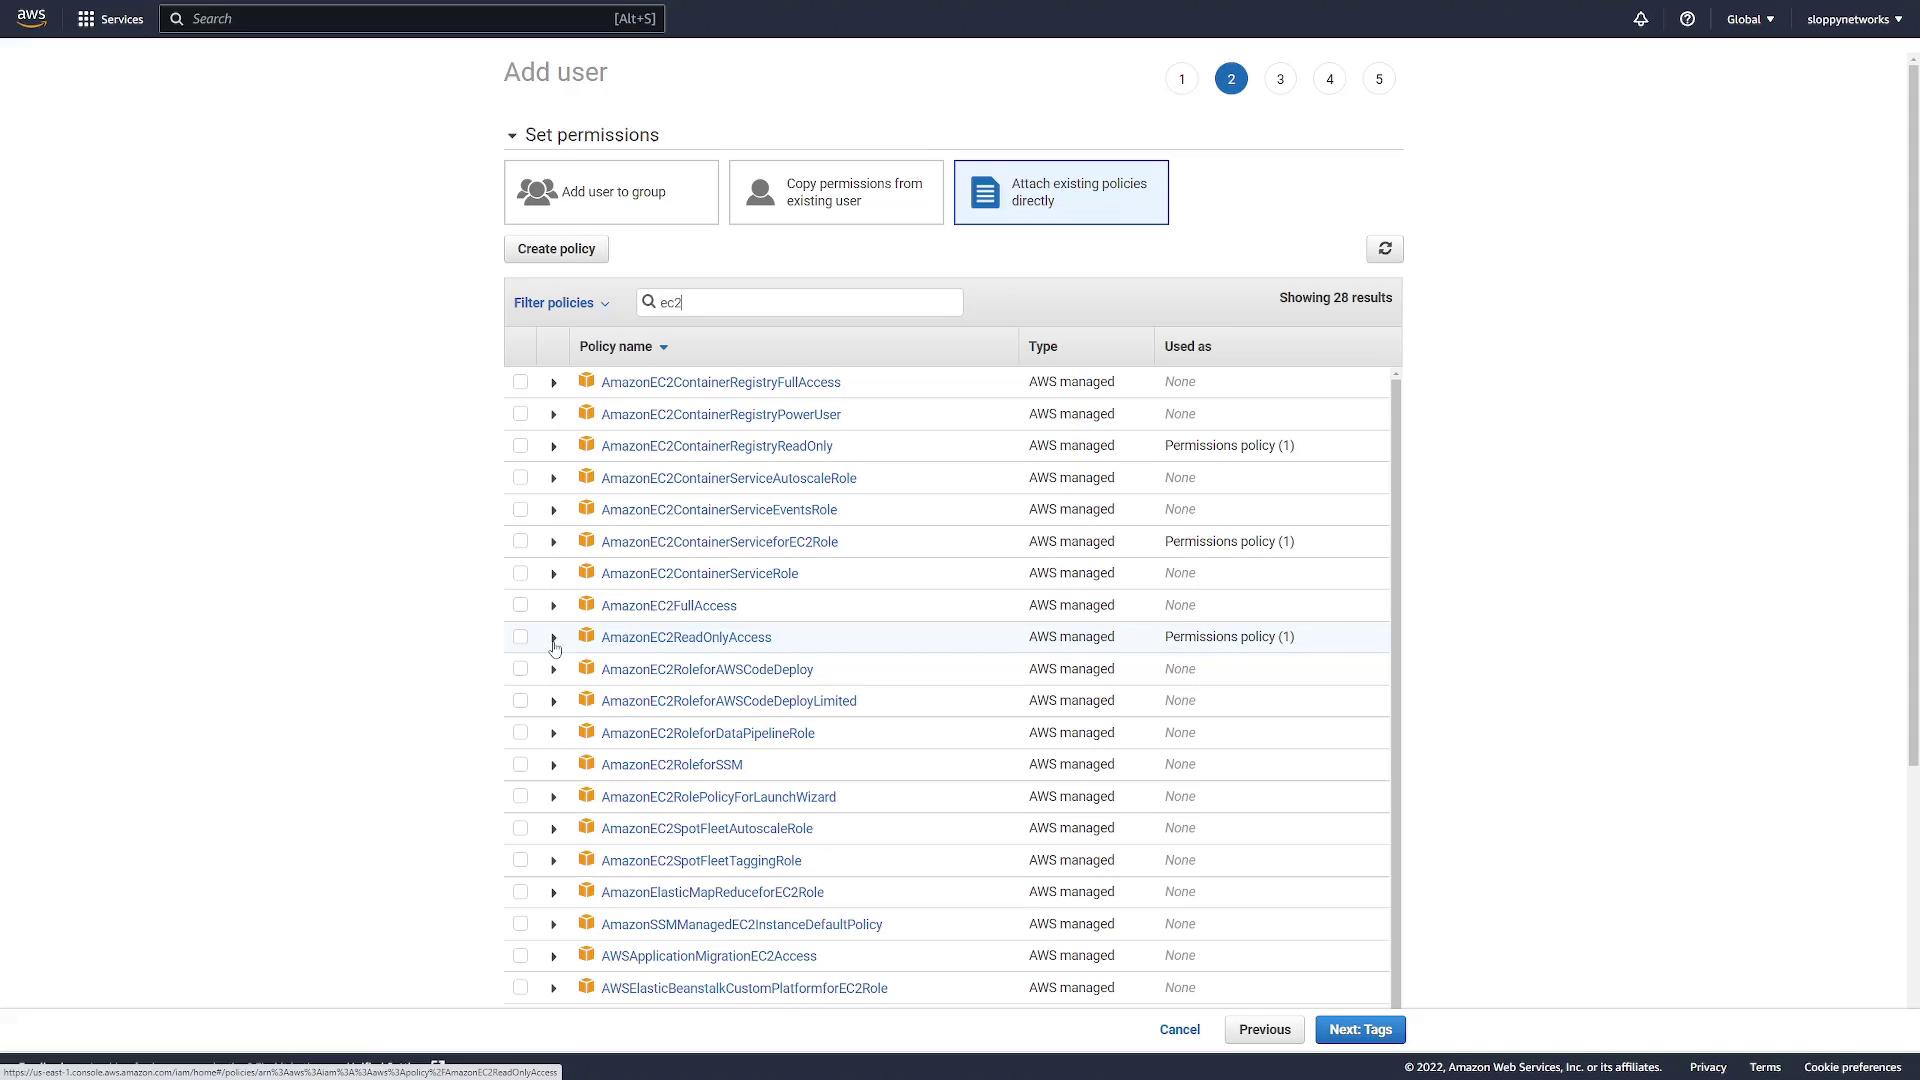Image resolution: width=1920 pixels, height=1080 pixels.
Task: Click the refresh policies icon button
Action: [x=1385, y=249]
